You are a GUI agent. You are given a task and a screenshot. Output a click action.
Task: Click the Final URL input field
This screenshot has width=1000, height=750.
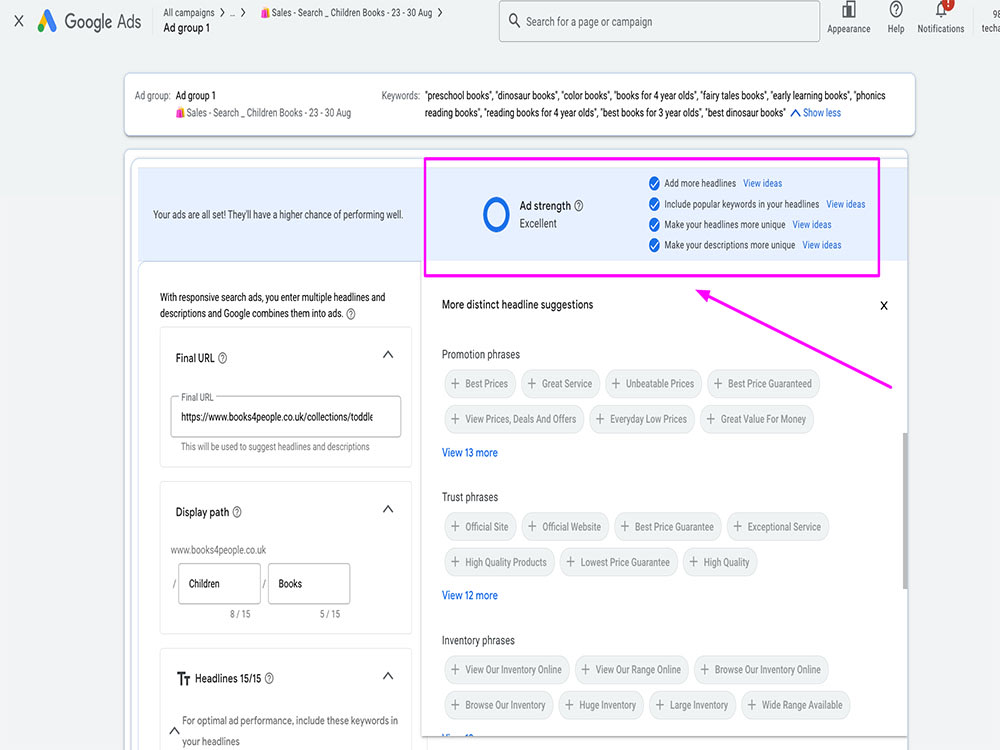286,416
